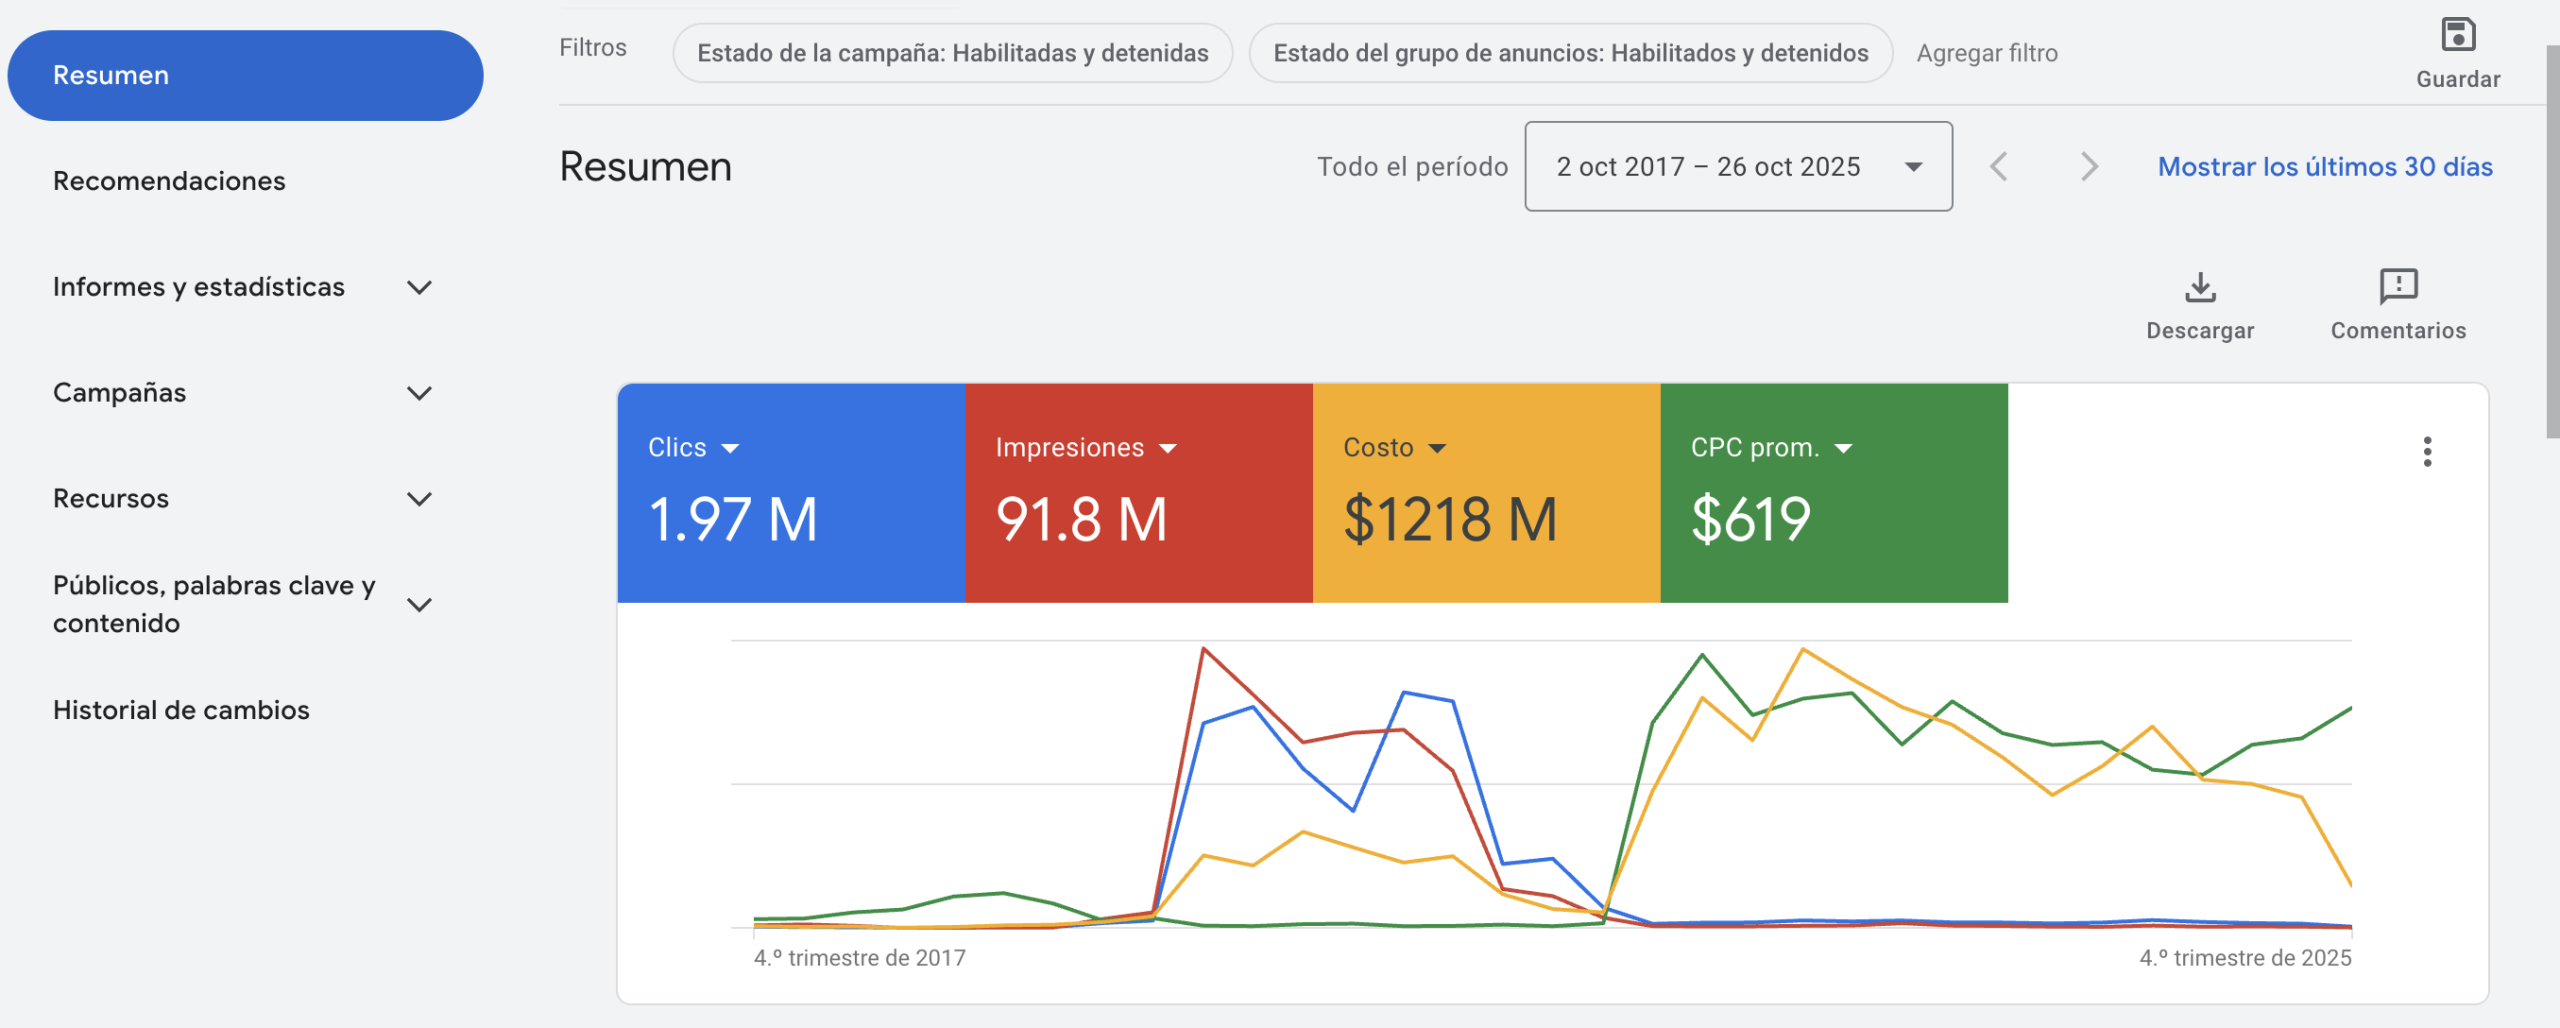Open Historial de cambios page
The image size is (2560, 1028).
point(181,710)
